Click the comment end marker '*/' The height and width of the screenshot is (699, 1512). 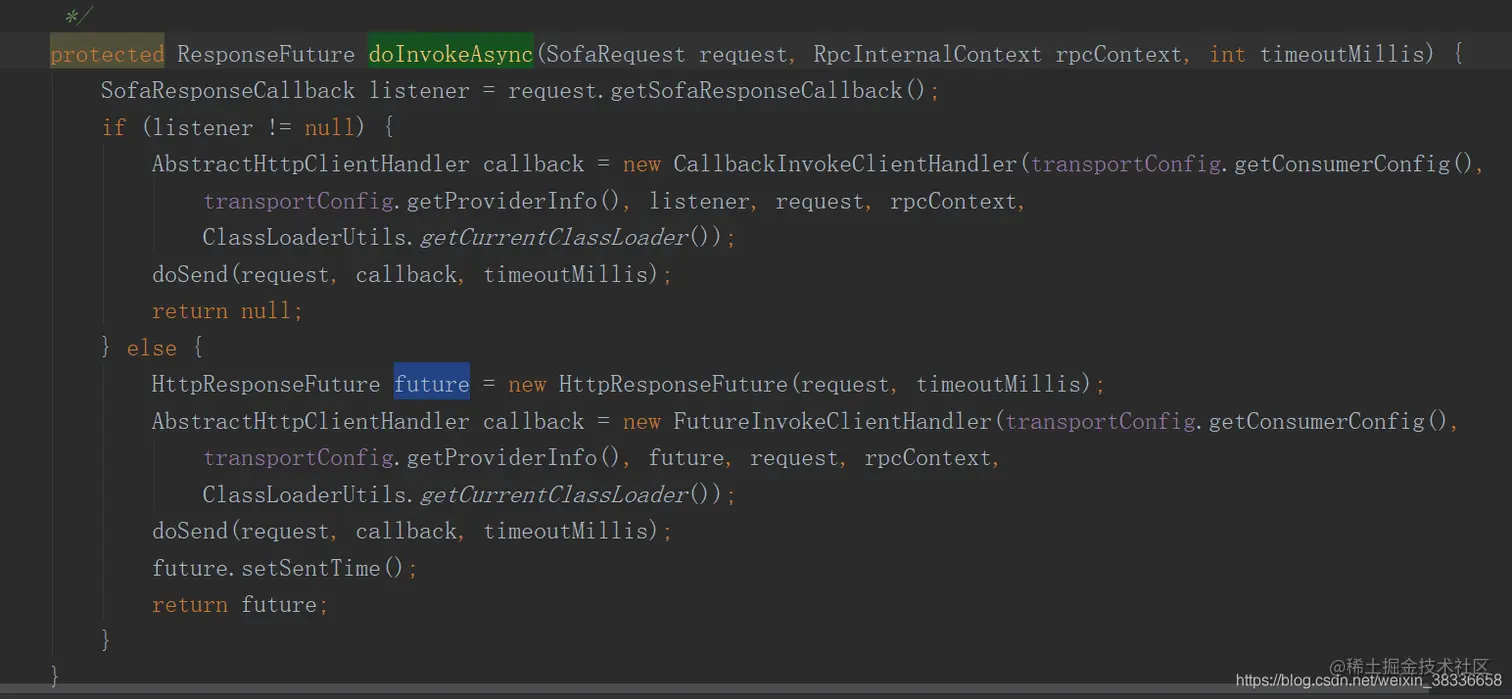[x=78, y=17]
